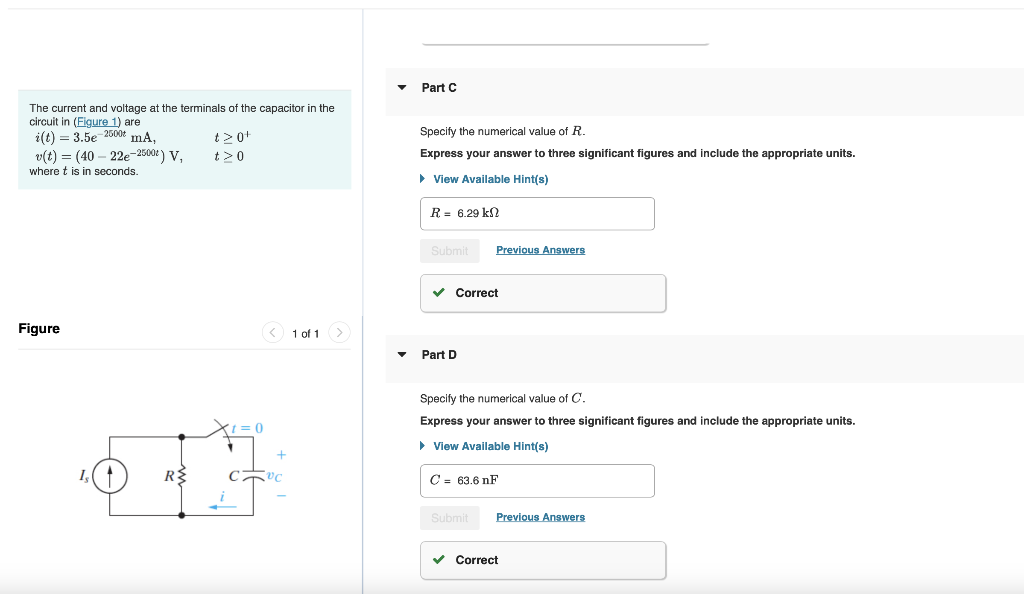Click the green checkmark in Part D Correct banner

click(x=438, y=560)
